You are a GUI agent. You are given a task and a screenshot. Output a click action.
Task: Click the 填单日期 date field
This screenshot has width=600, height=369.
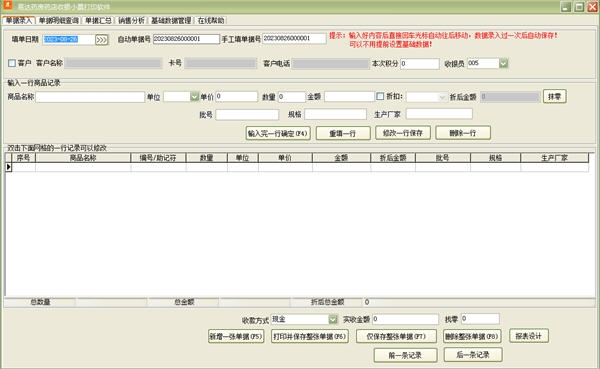68,39
